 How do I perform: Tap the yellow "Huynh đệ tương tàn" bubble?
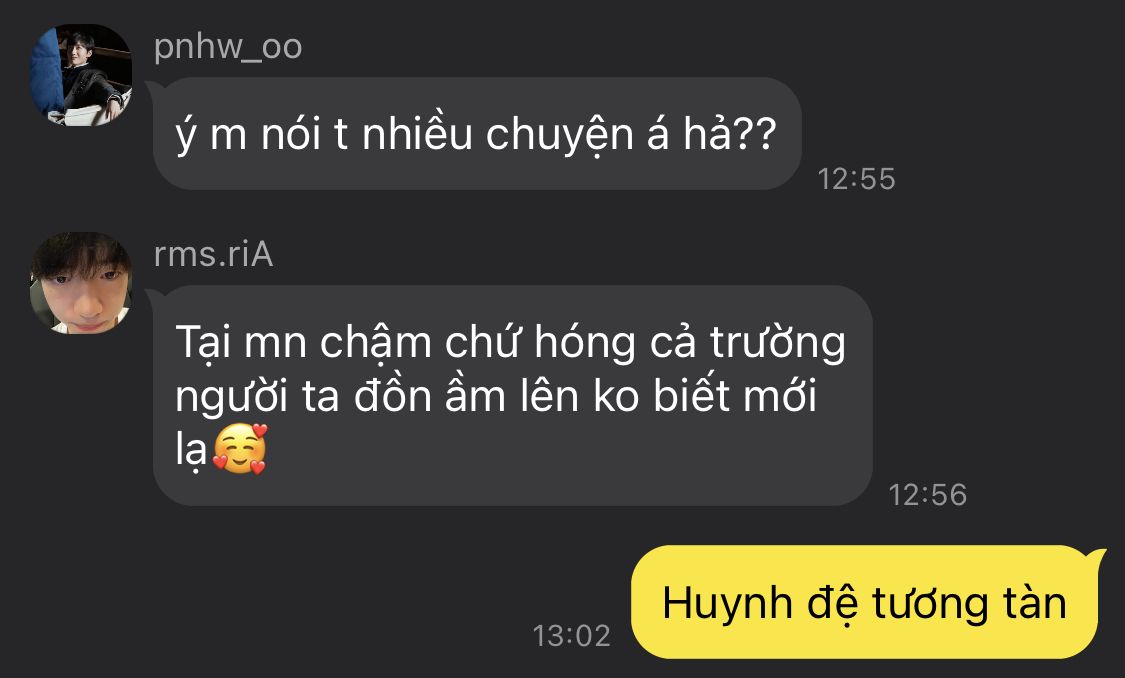(x=865, y=602)
